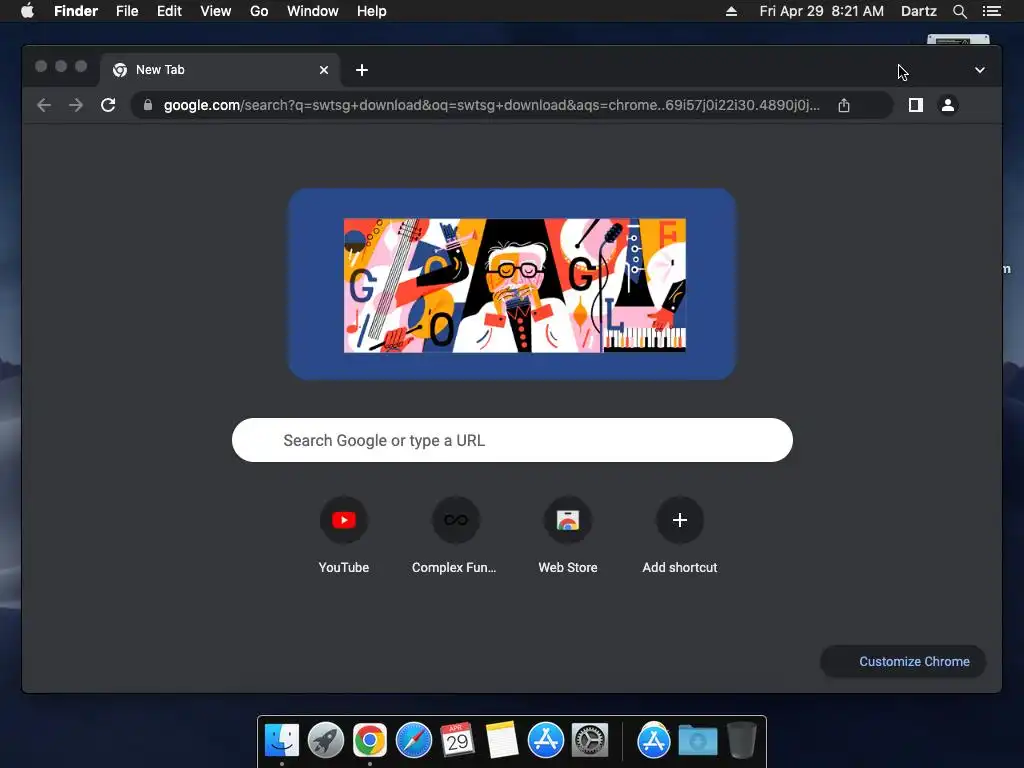Screen dimensions: 1024x768
Task: Open Launchpad rocket in the Dock
Action: coord(326,740)
